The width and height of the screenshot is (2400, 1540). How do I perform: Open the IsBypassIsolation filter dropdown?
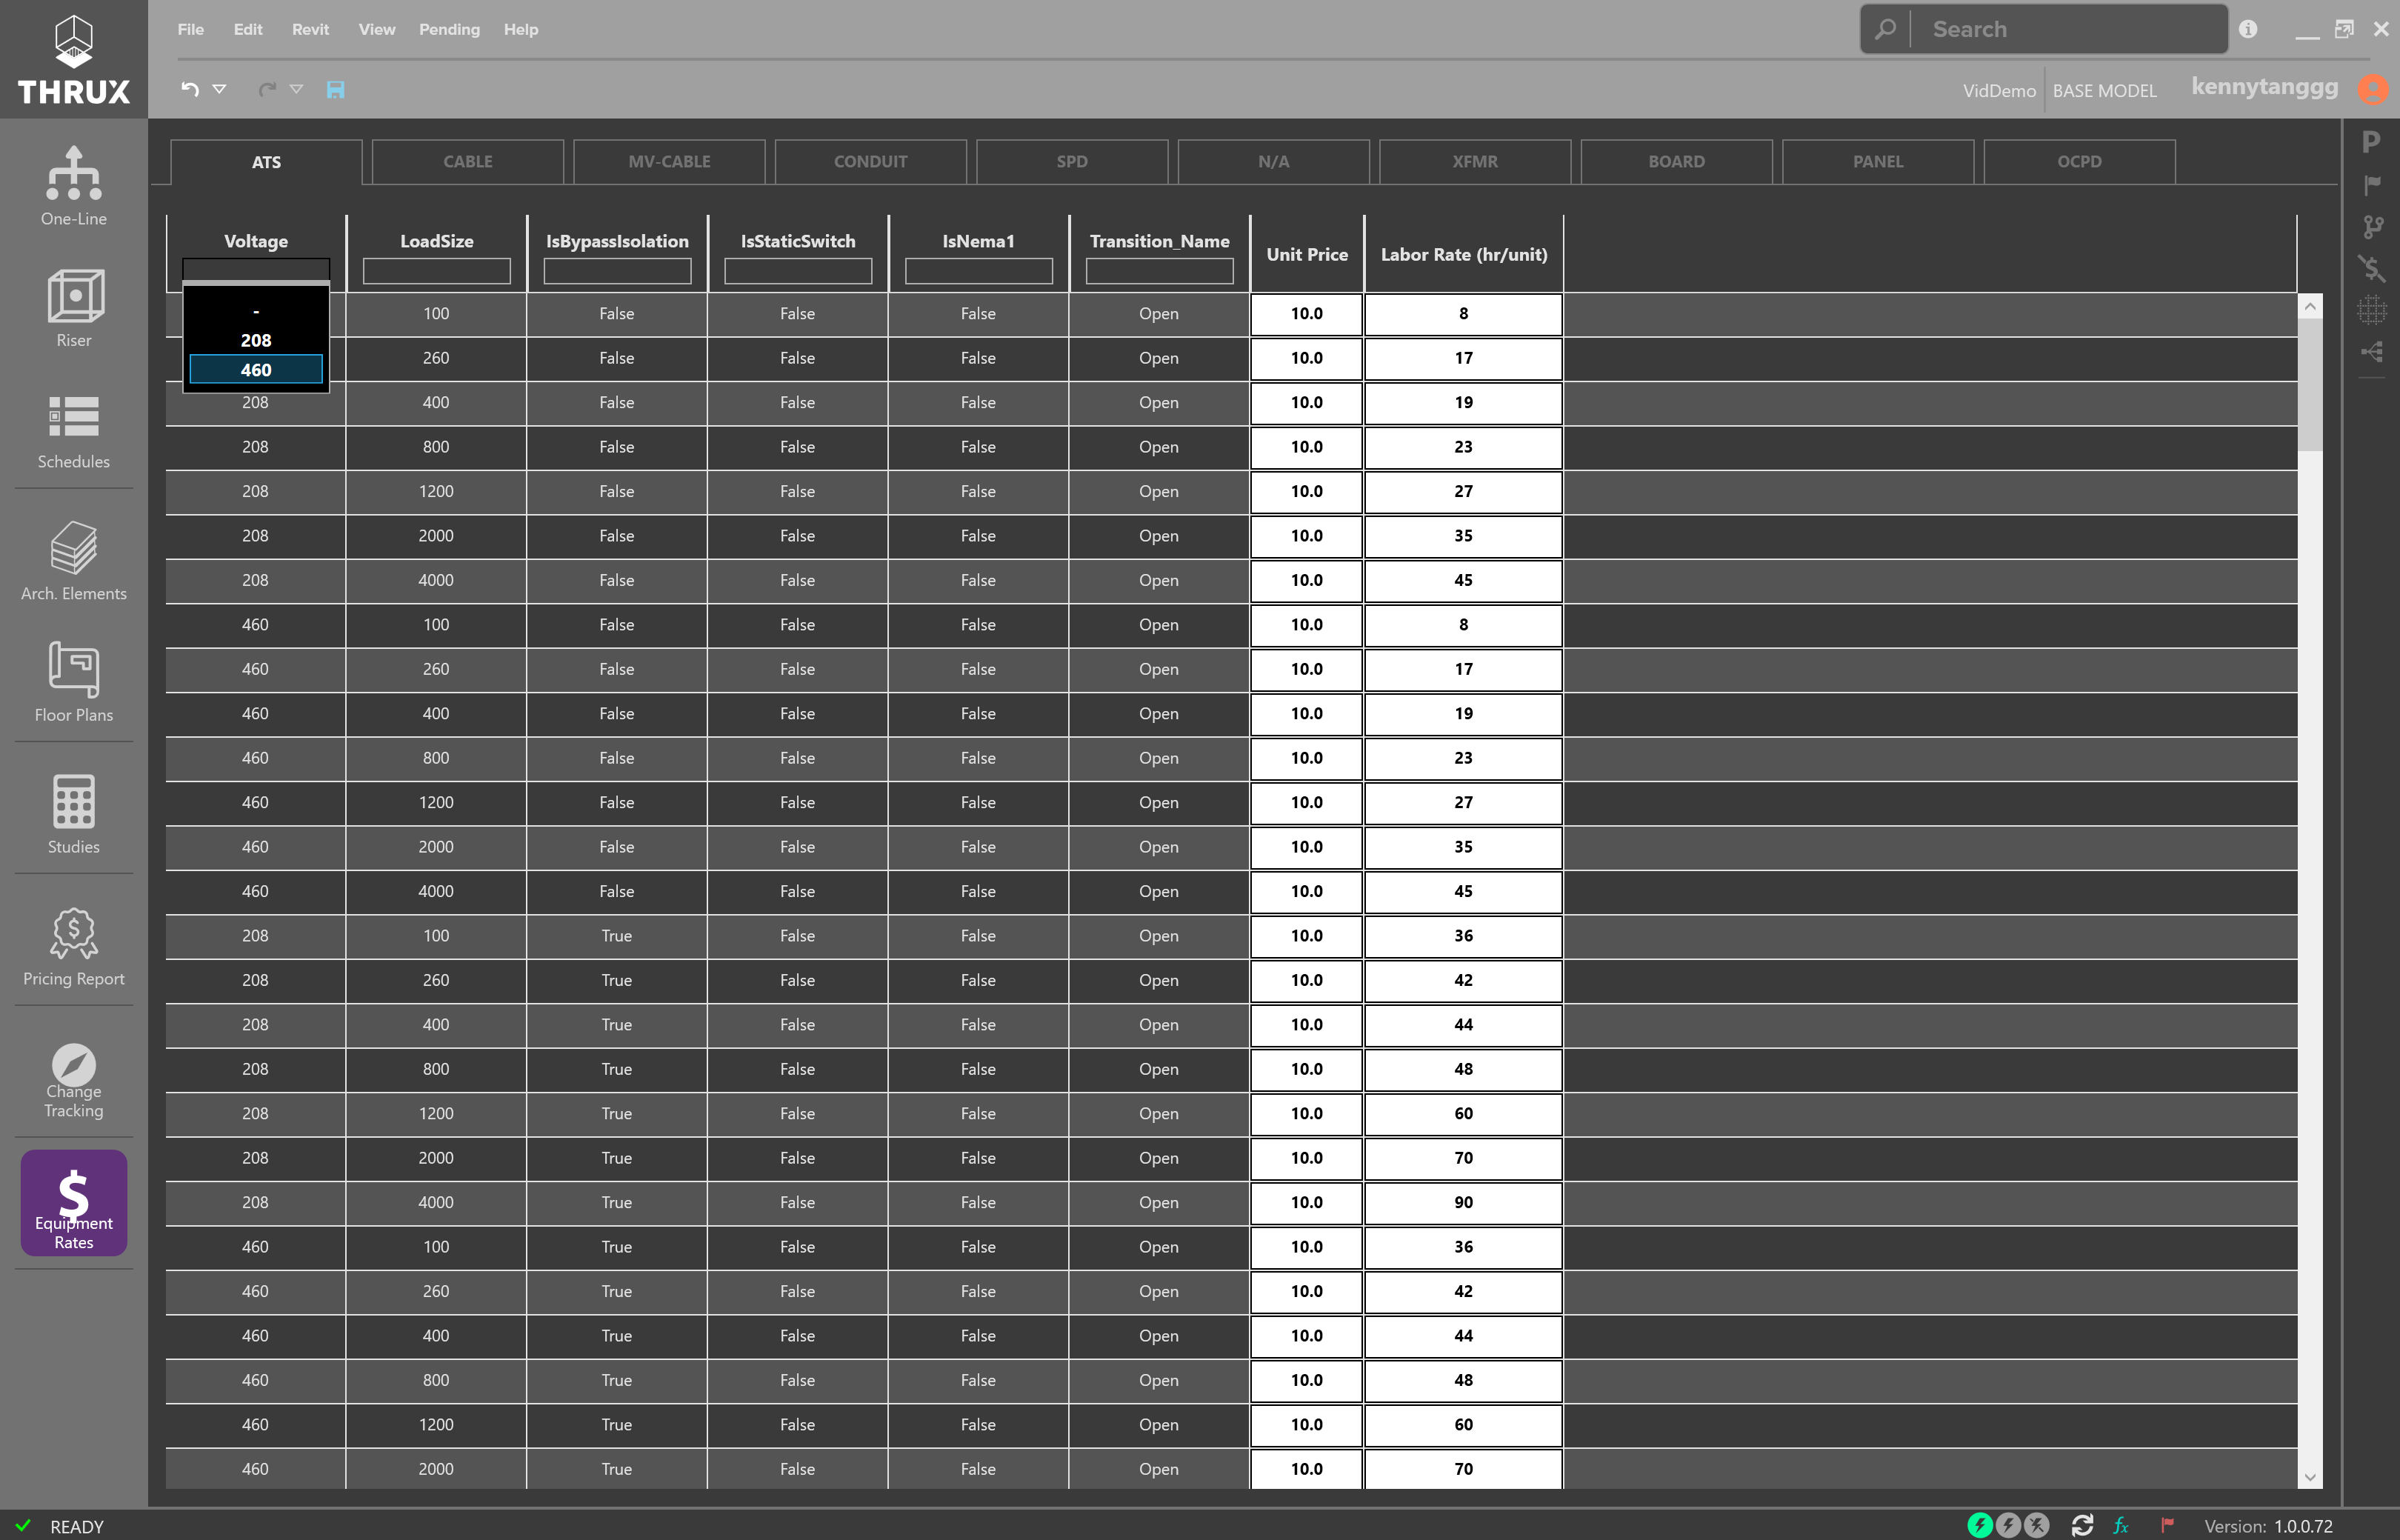point(617,271)
